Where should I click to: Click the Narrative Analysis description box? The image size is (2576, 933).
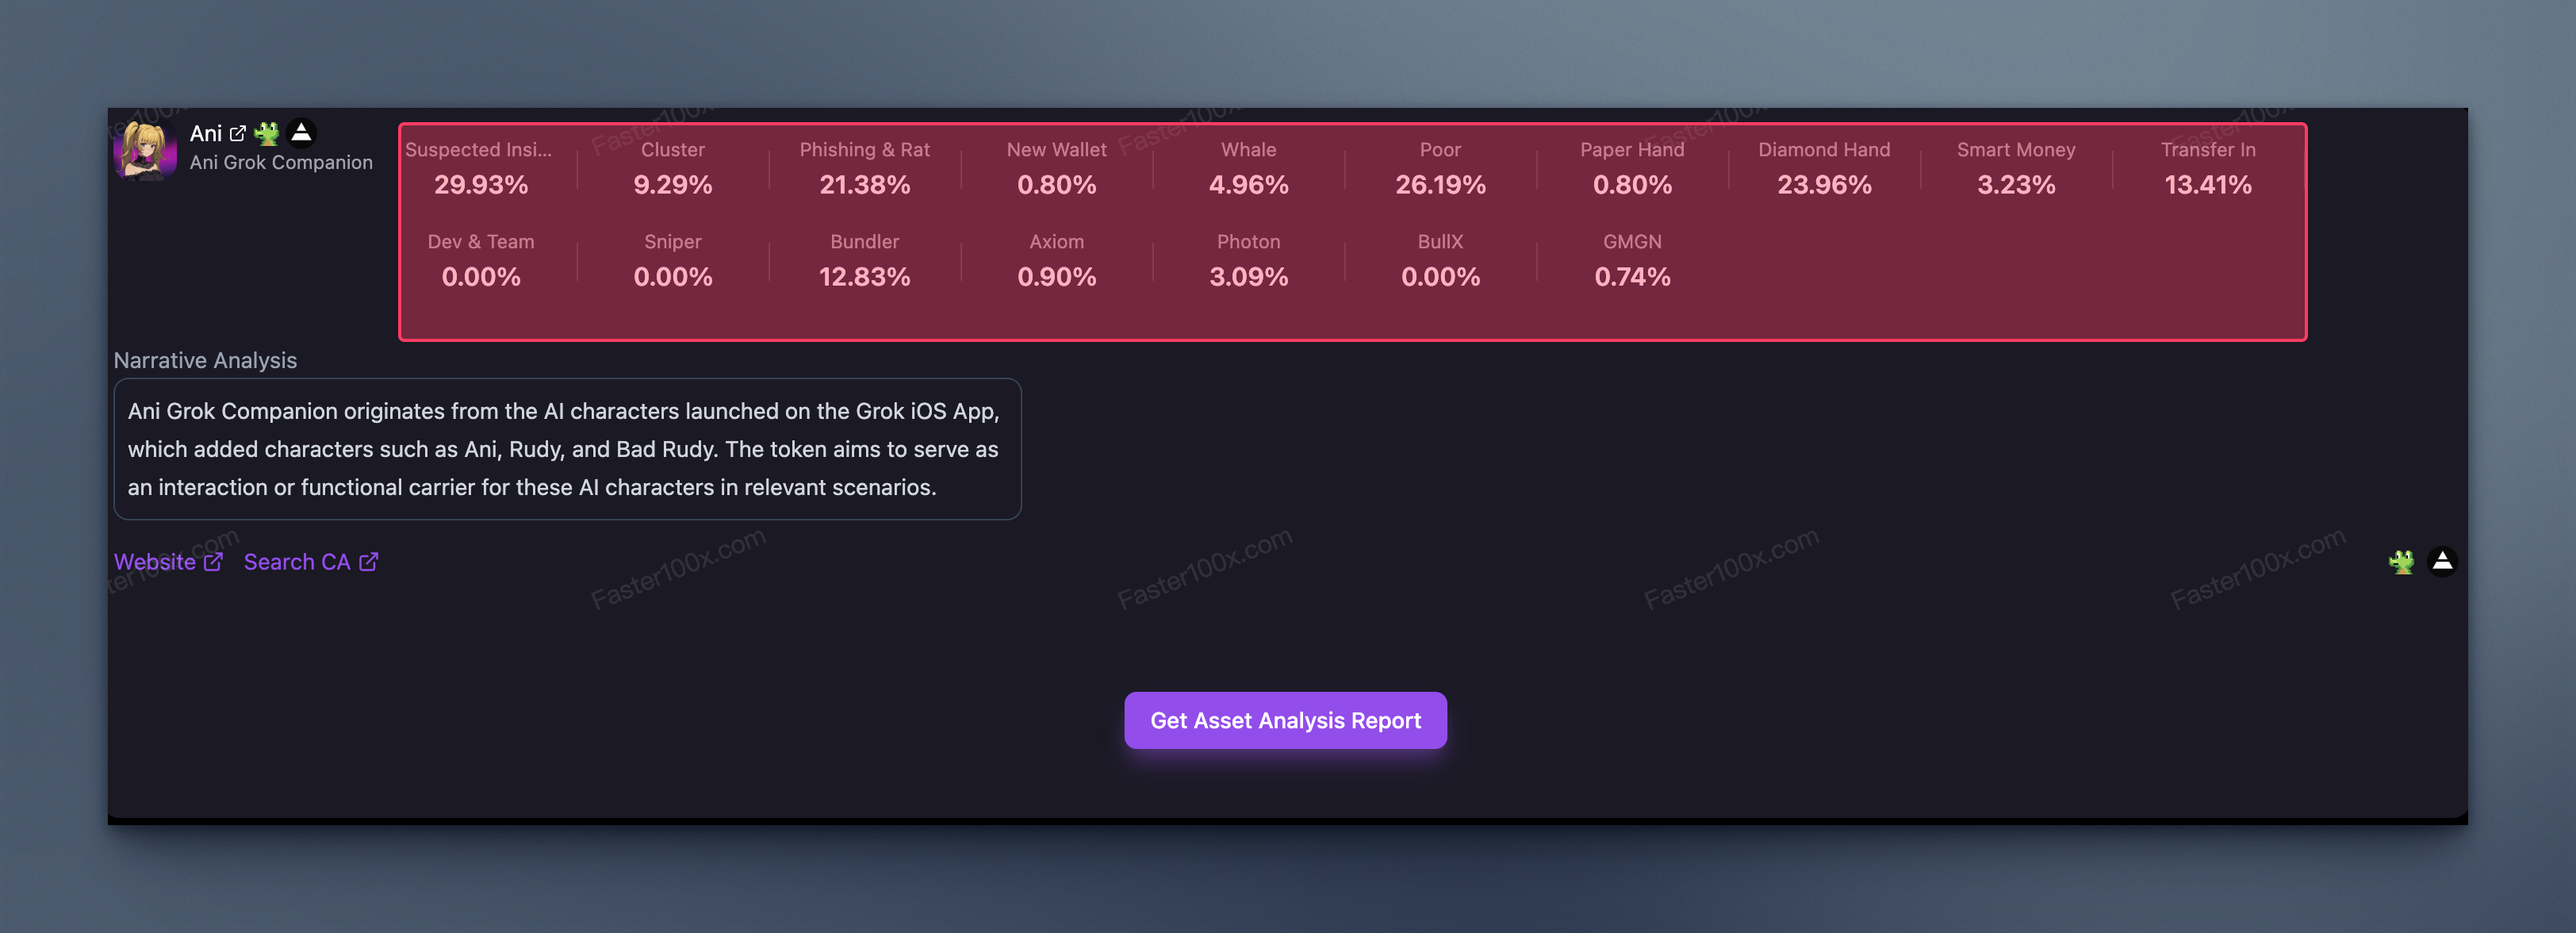point(567,449)
